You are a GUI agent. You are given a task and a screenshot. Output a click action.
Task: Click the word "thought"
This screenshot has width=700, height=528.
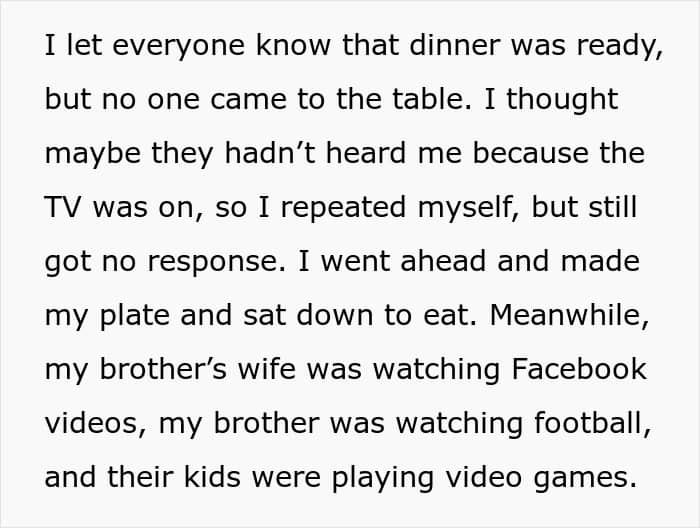[562, 100]
